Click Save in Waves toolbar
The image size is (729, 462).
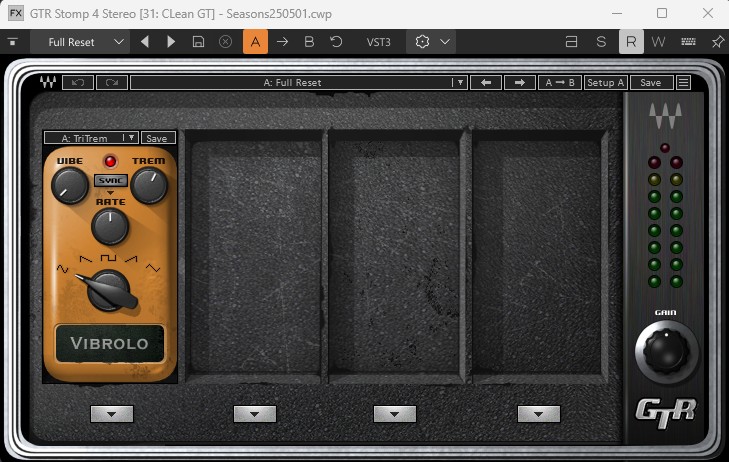pos(650,83)
